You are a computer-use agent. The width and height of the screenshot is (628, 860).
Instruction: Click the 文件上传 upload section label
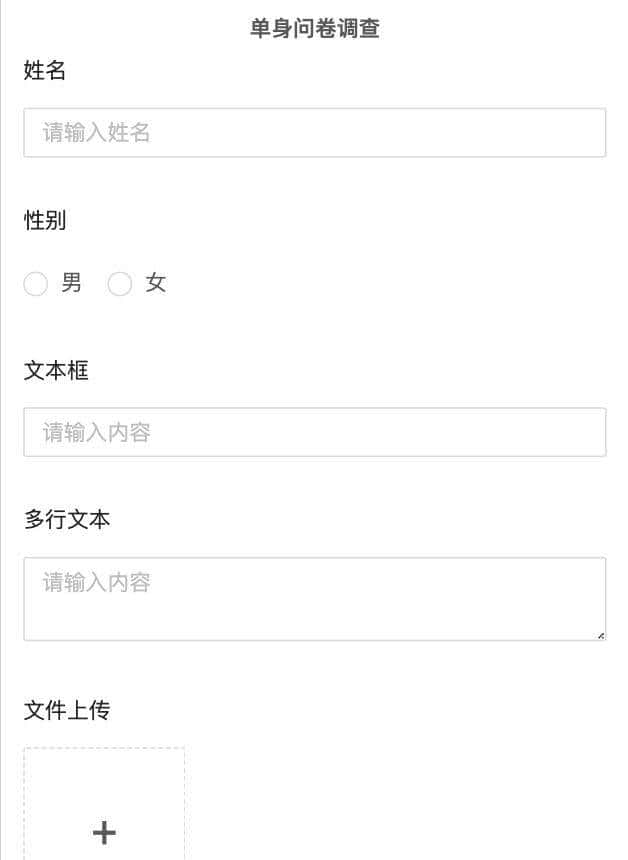pos(68,711)
